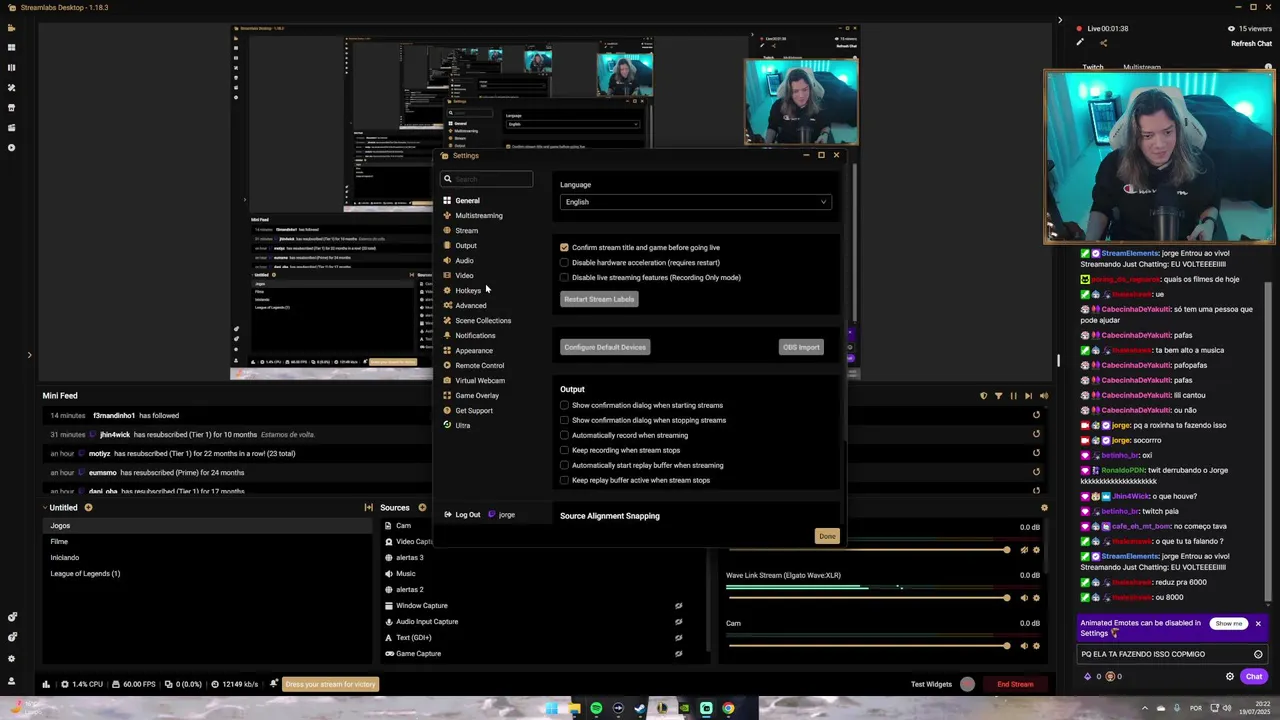Click share stream icon near pencil
The image size is (1280, 720).
1103,43
